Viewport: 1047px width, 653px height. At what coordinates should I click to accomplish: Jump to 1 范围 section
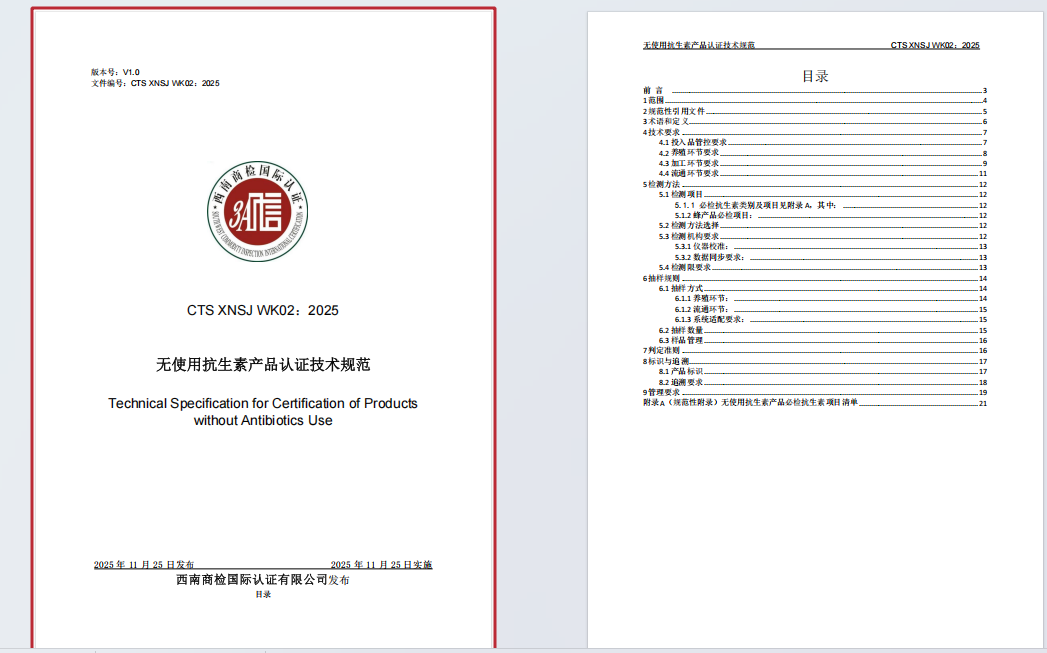click(655, 100)
